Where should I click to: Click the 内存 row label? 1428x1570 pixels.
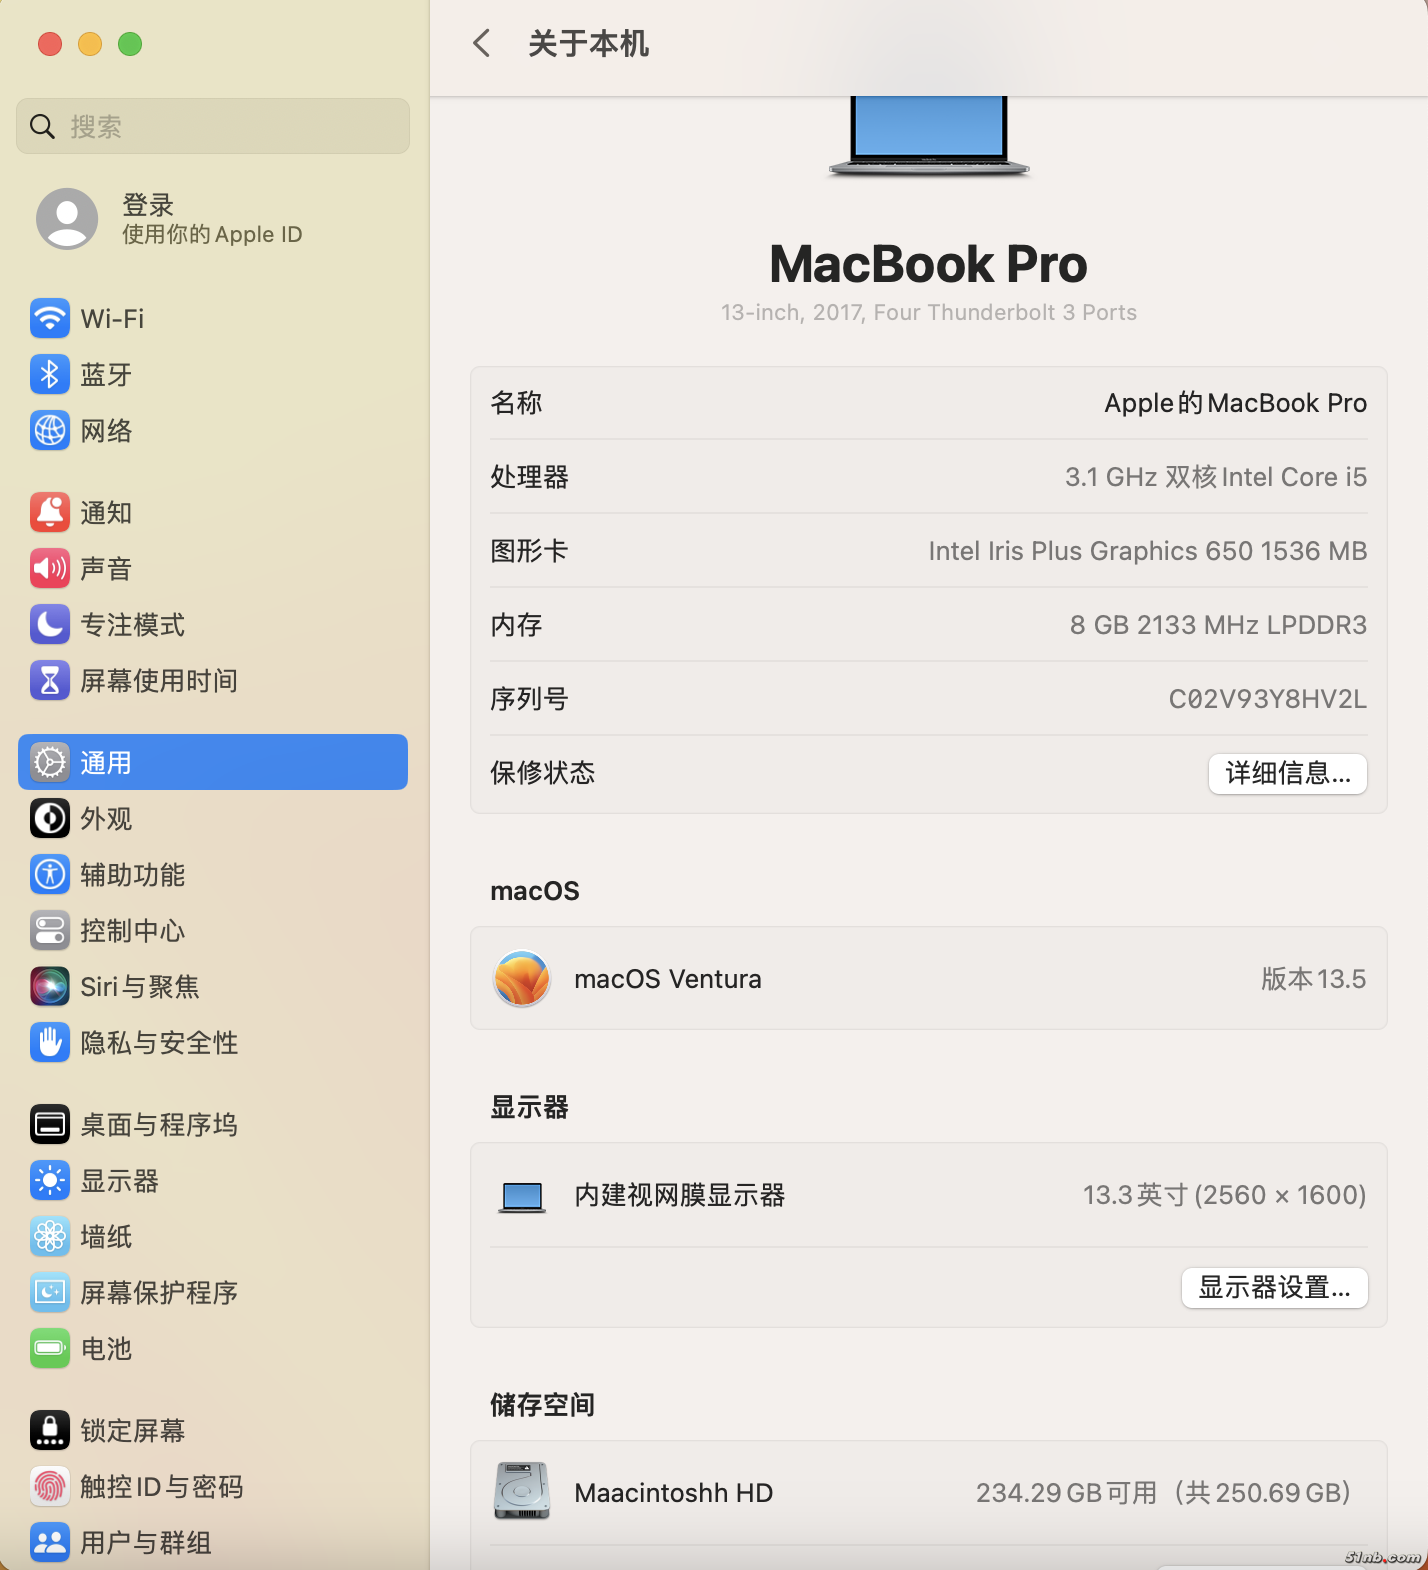tap(517, 625)
